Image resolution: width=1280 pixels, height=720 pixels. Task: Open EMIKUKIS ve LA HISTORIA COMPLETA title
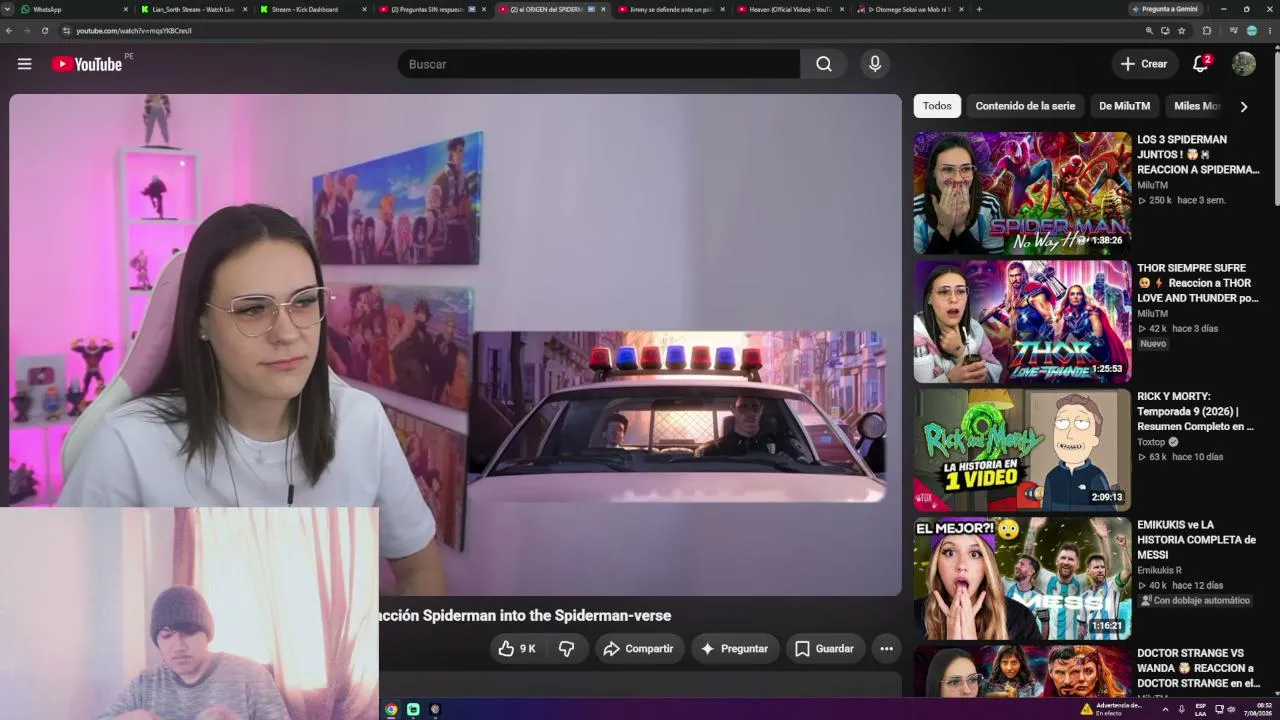pos(1196,540)
